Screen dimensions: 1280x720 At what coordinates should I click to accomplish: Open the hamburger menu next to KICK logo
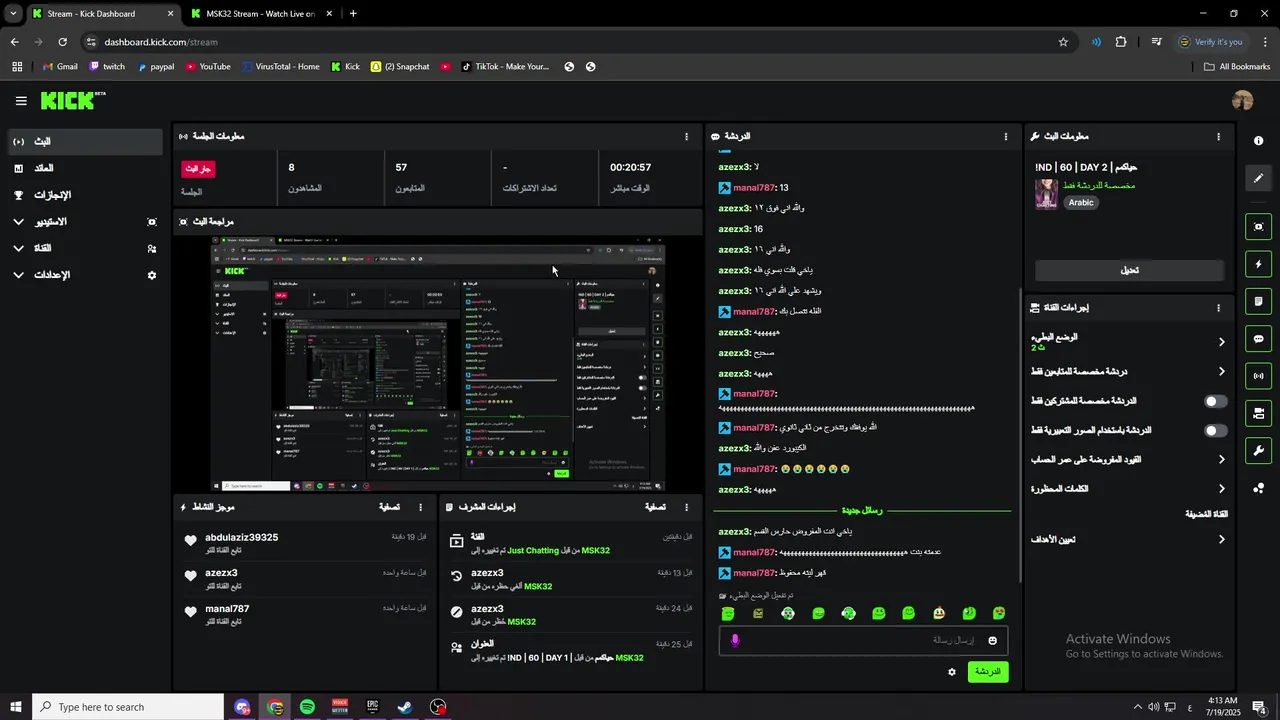21,101
